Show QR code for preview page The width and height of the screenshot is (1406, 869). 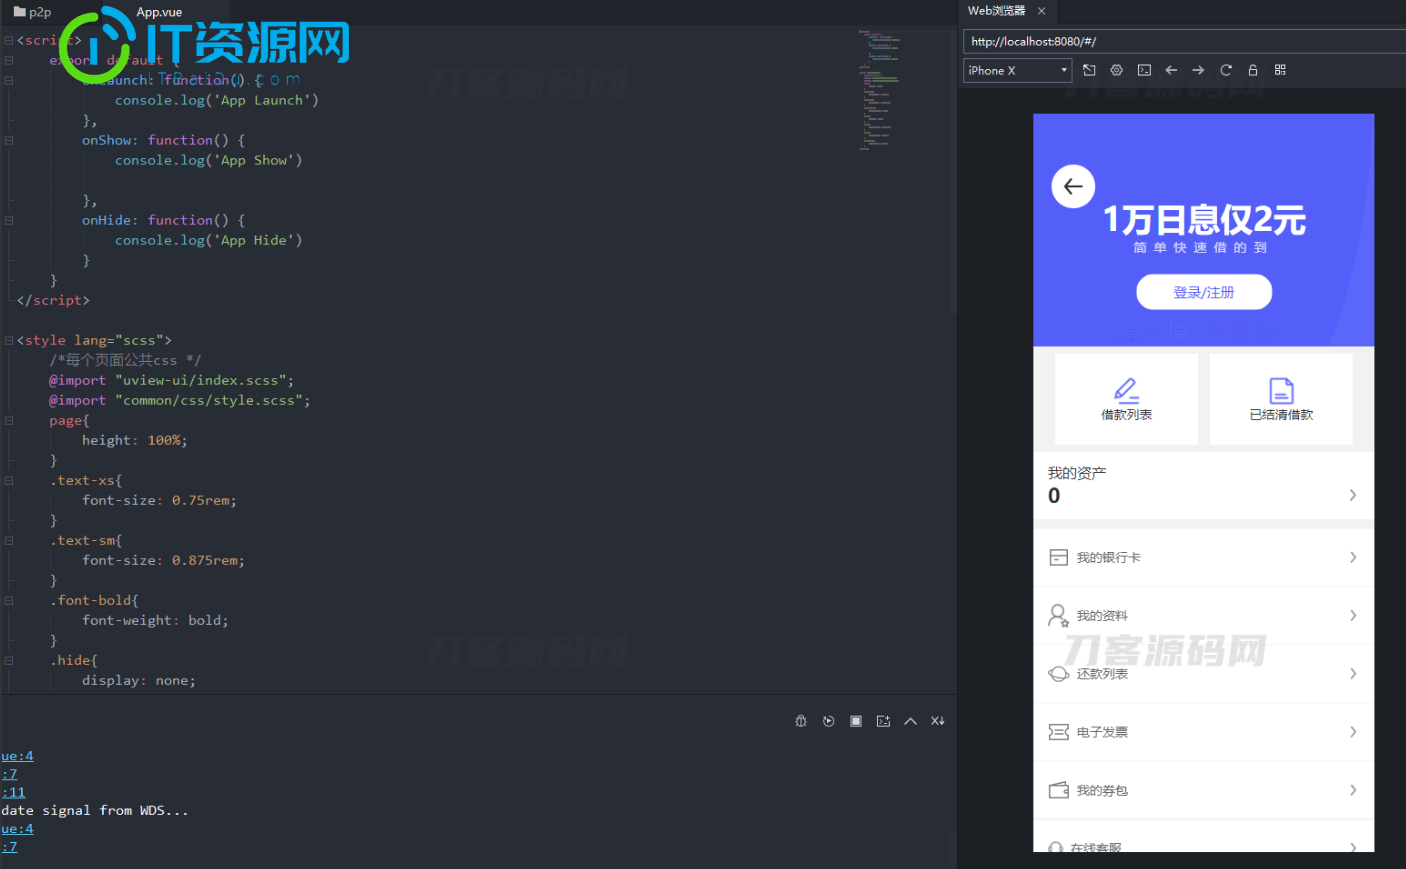1280,70
